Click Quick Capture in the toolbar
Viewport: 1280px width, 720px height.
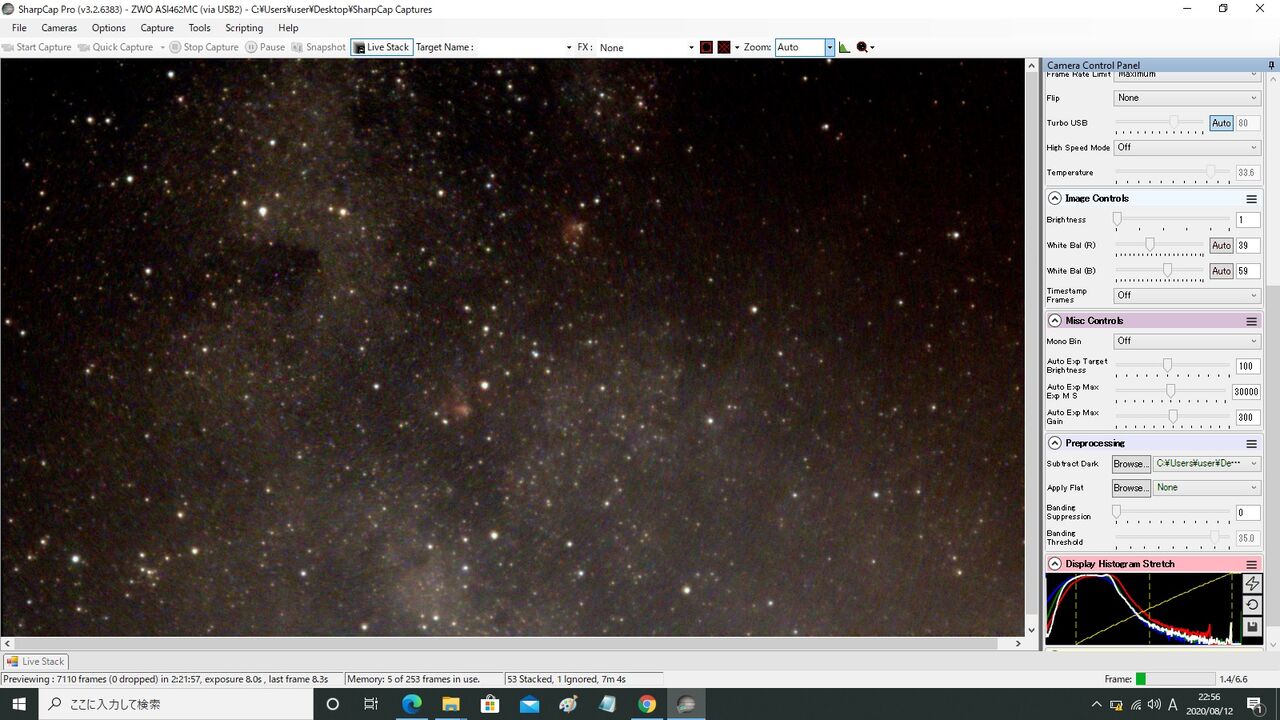pyautogui.click(x=116, y=47)
